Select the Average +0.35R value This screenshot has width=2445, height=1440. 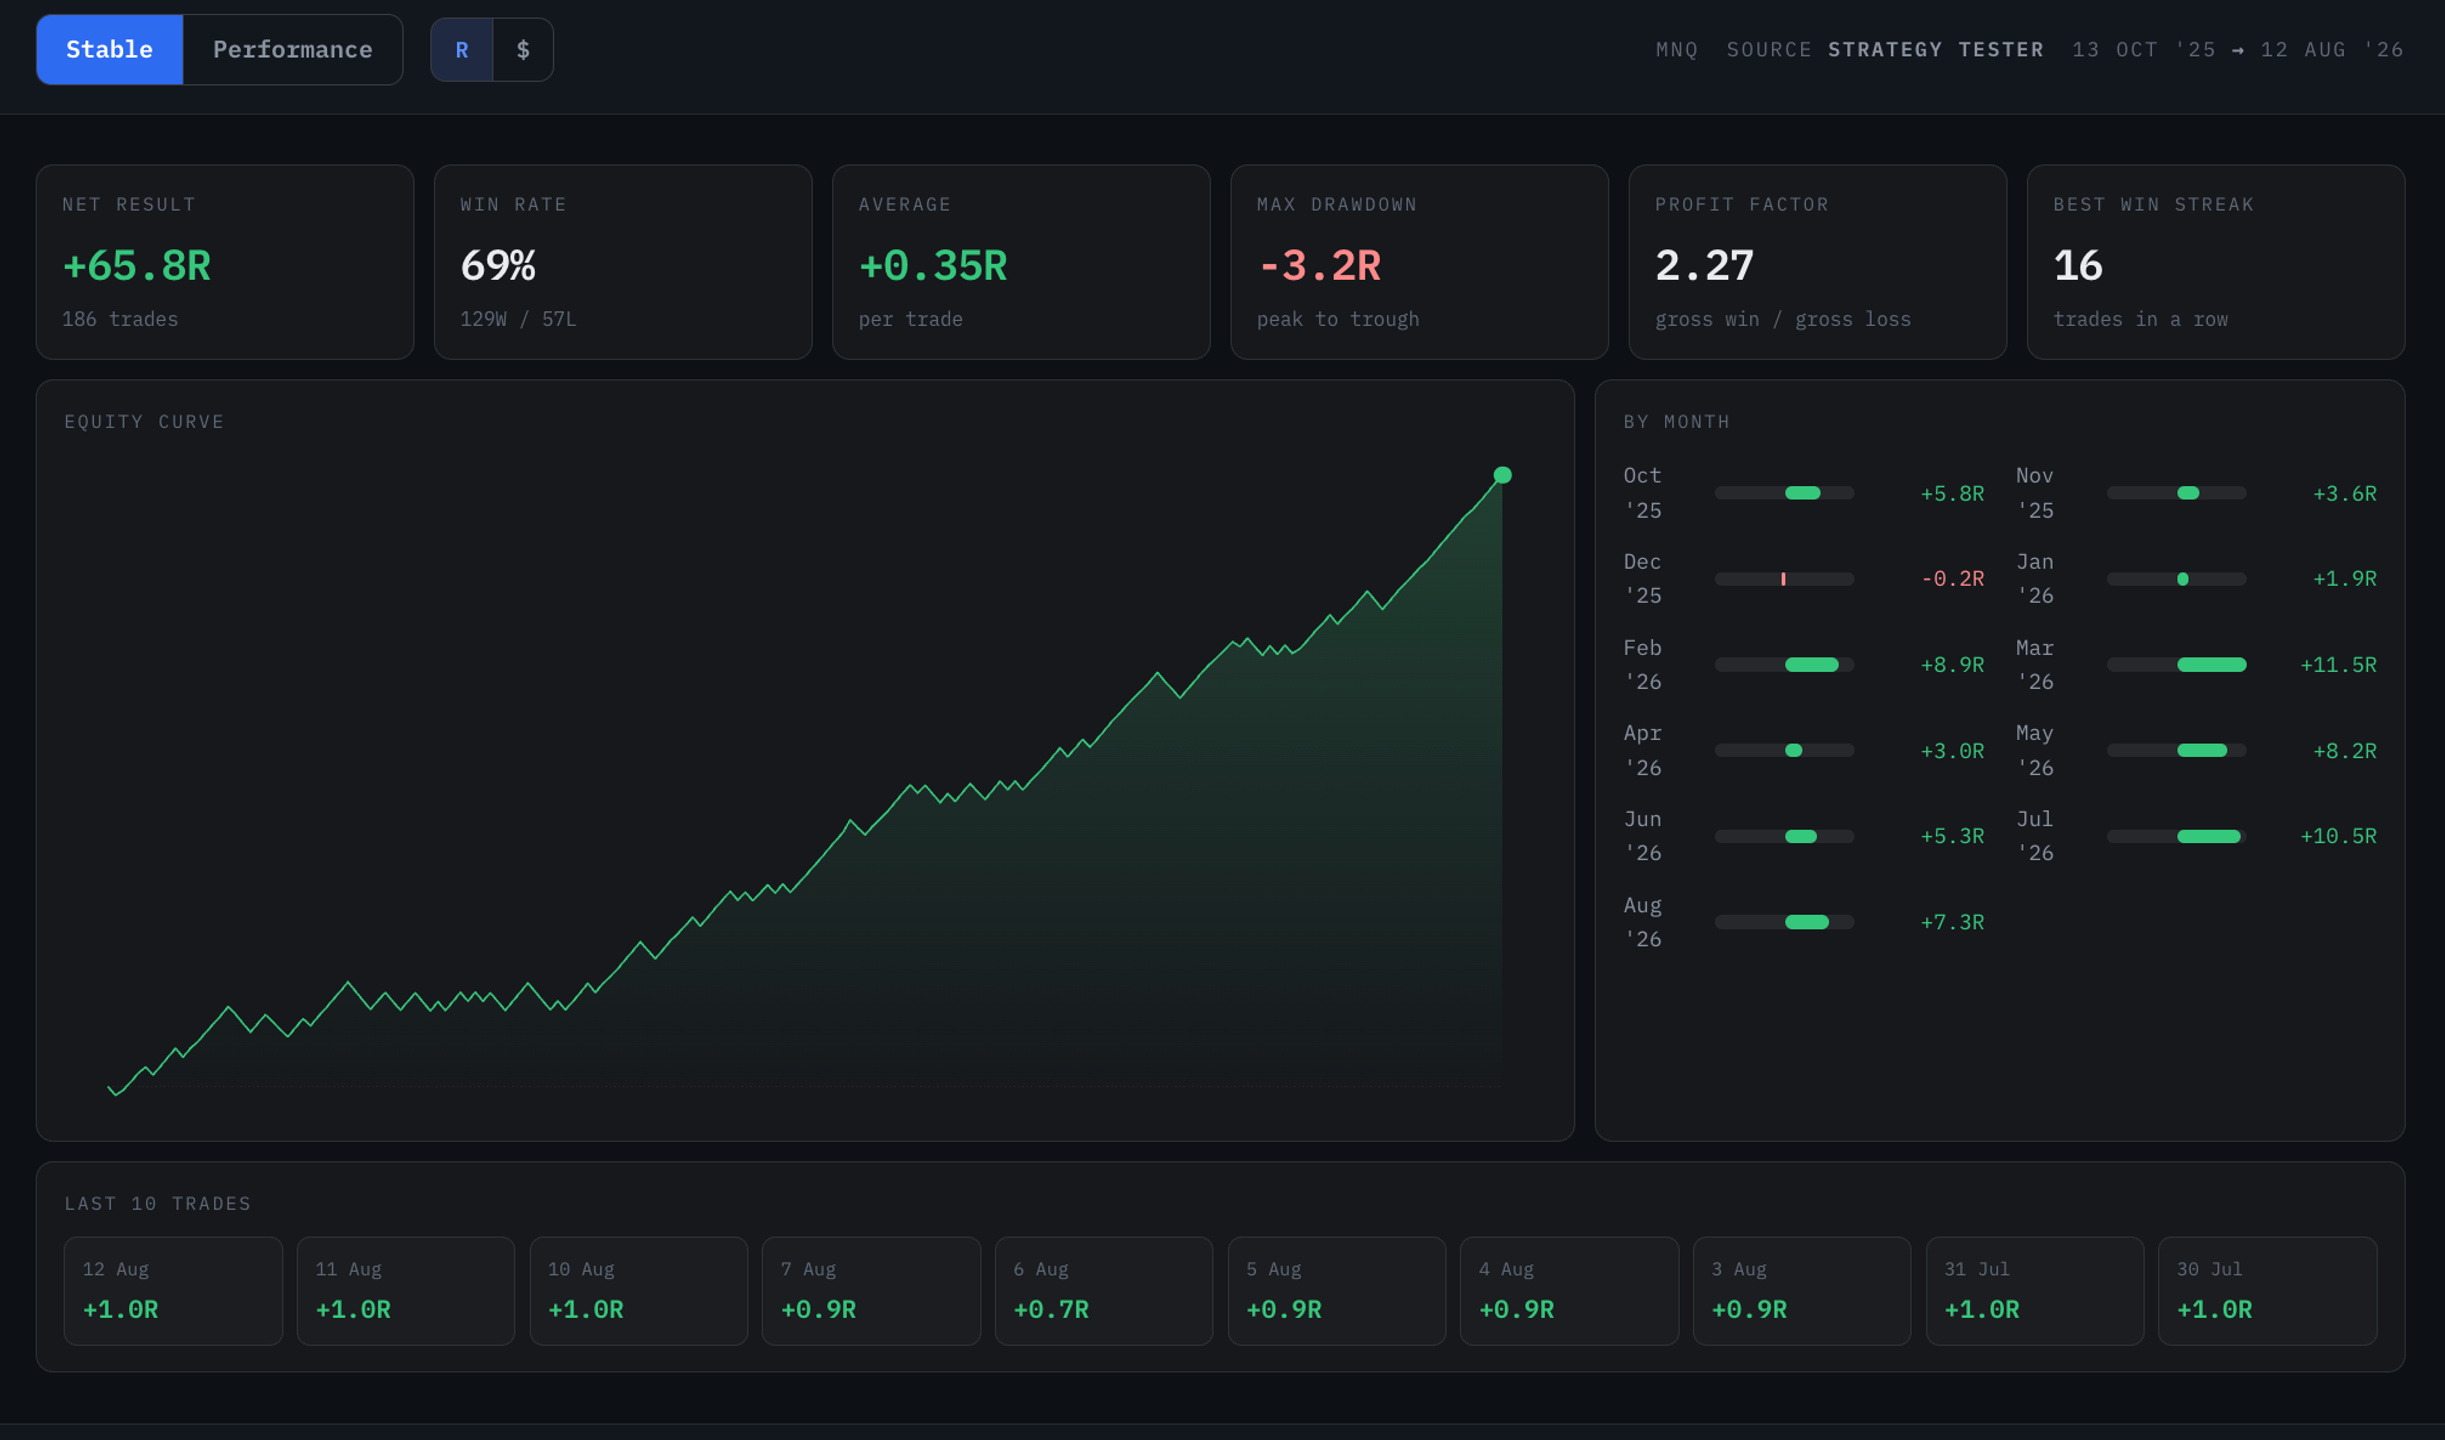(933, 266)
